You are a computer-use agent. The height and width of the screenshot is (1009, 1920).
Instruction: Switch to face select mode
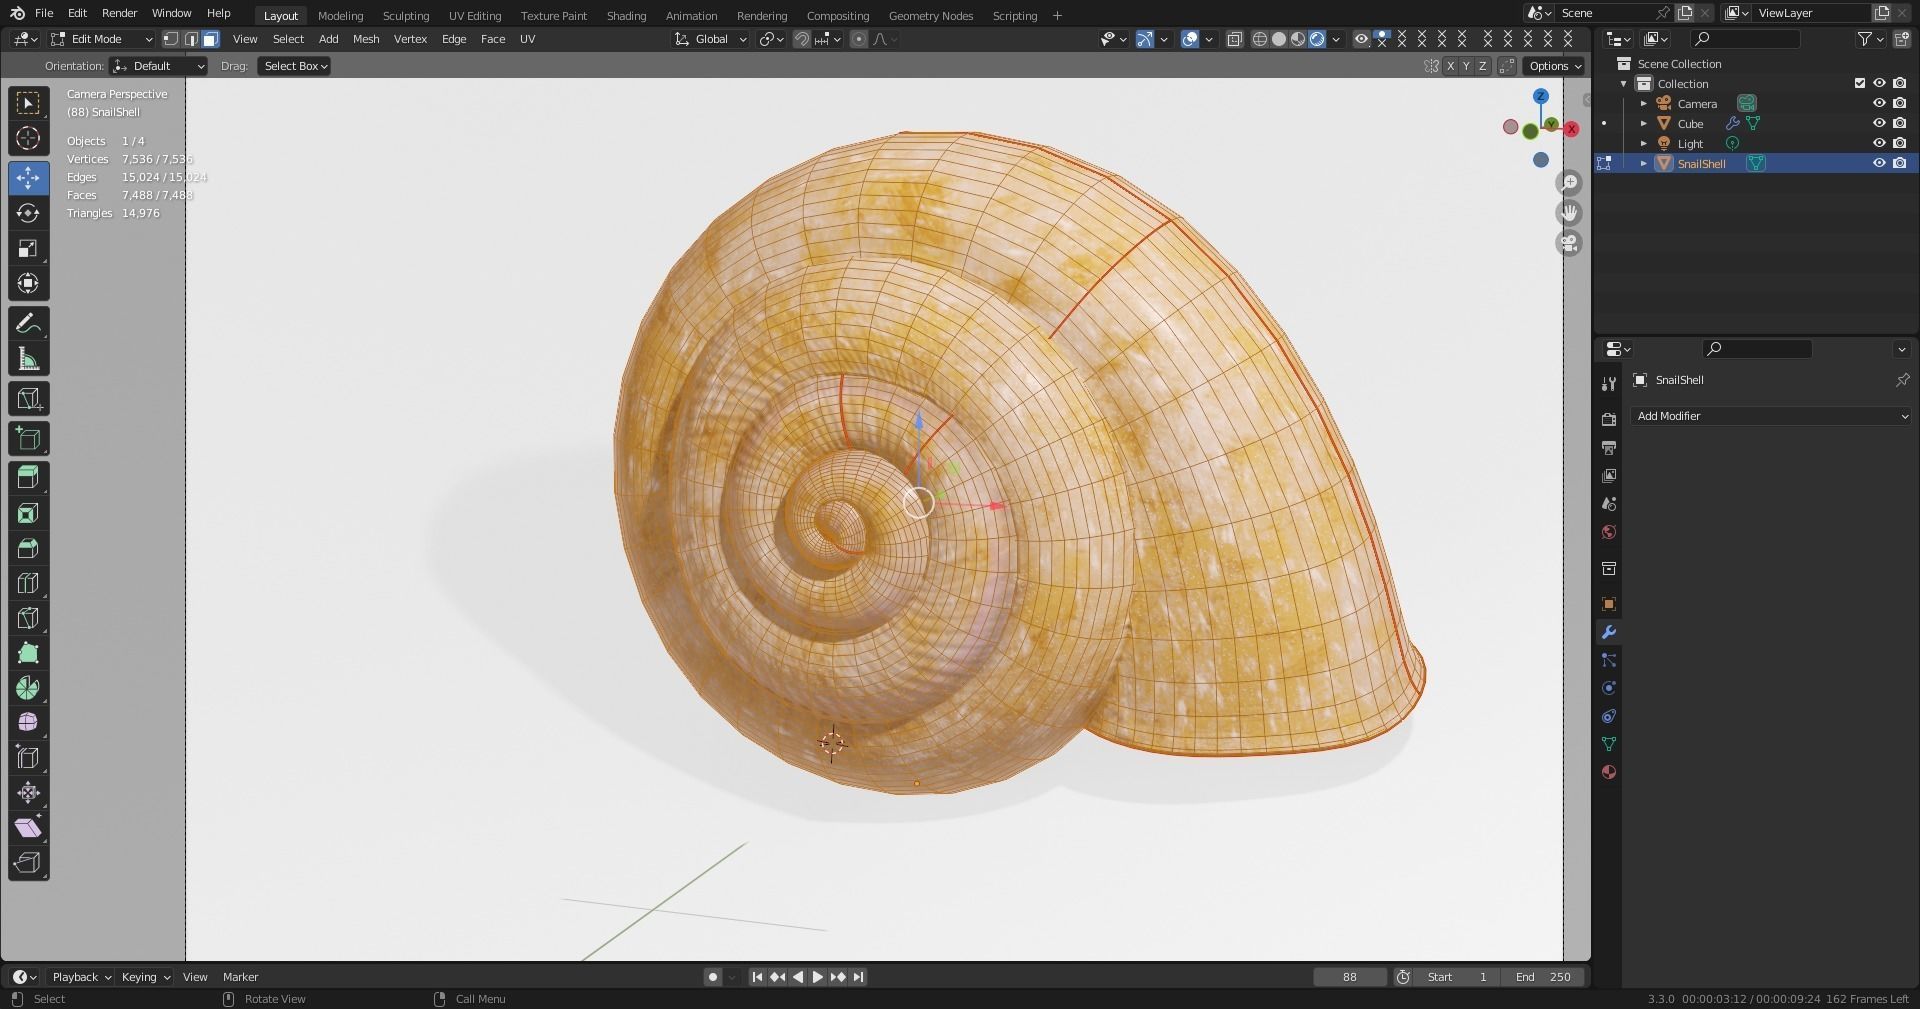pyautogui.click(x=210, y=39)
